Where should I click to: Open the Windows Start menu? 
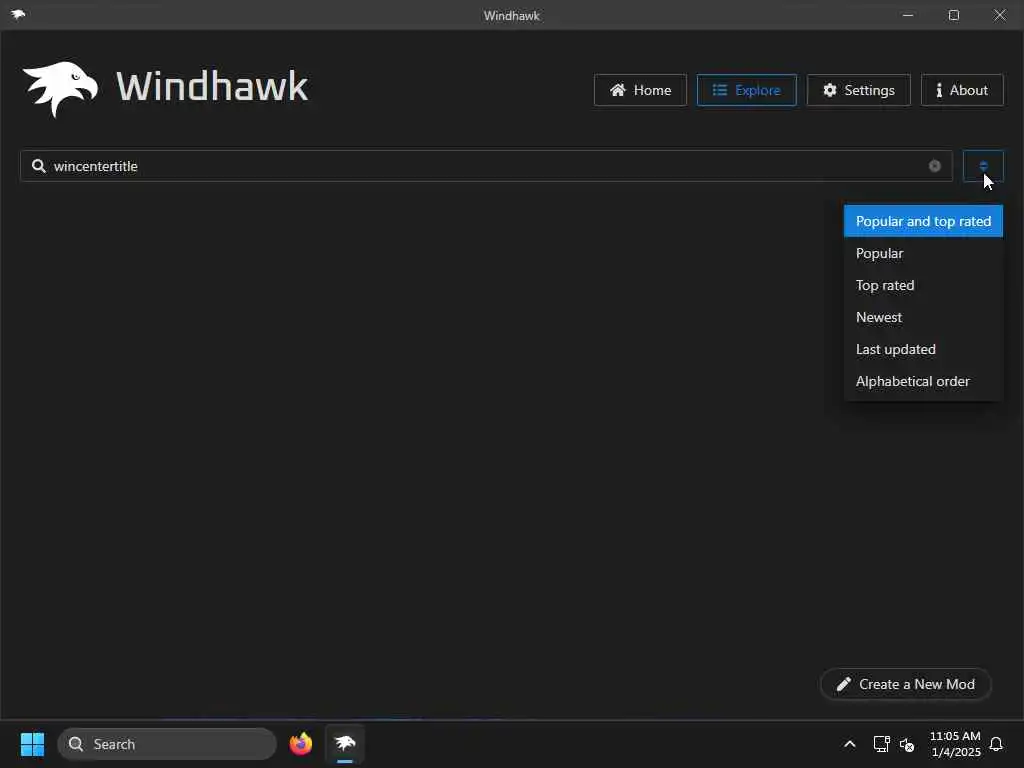(32, 744)
